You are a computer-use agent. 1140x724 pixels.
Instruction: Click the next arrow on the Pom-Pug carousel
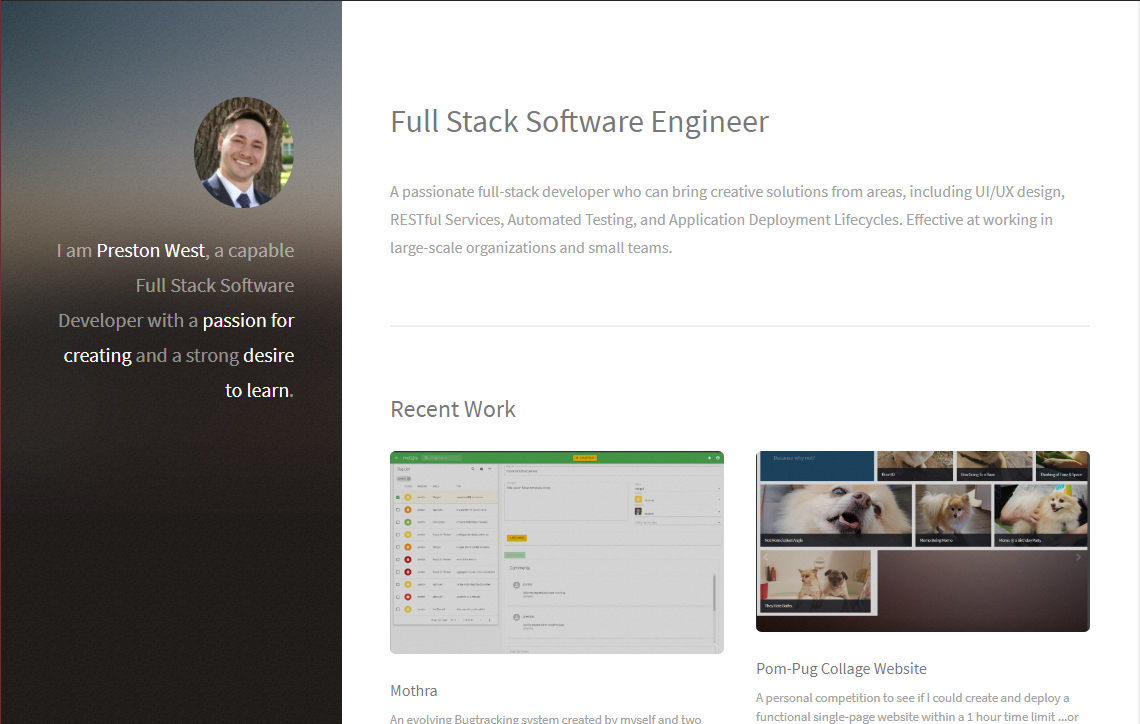(x=1078, y=558)
